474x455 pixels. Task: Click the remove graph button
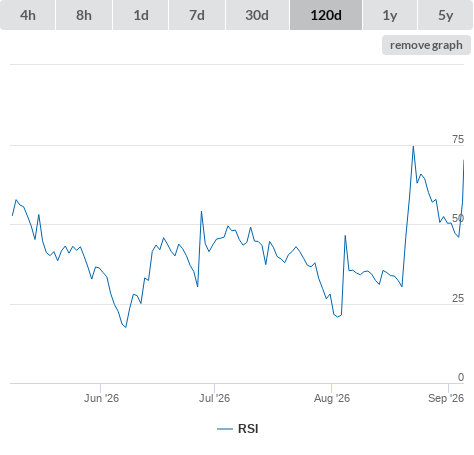426,45
